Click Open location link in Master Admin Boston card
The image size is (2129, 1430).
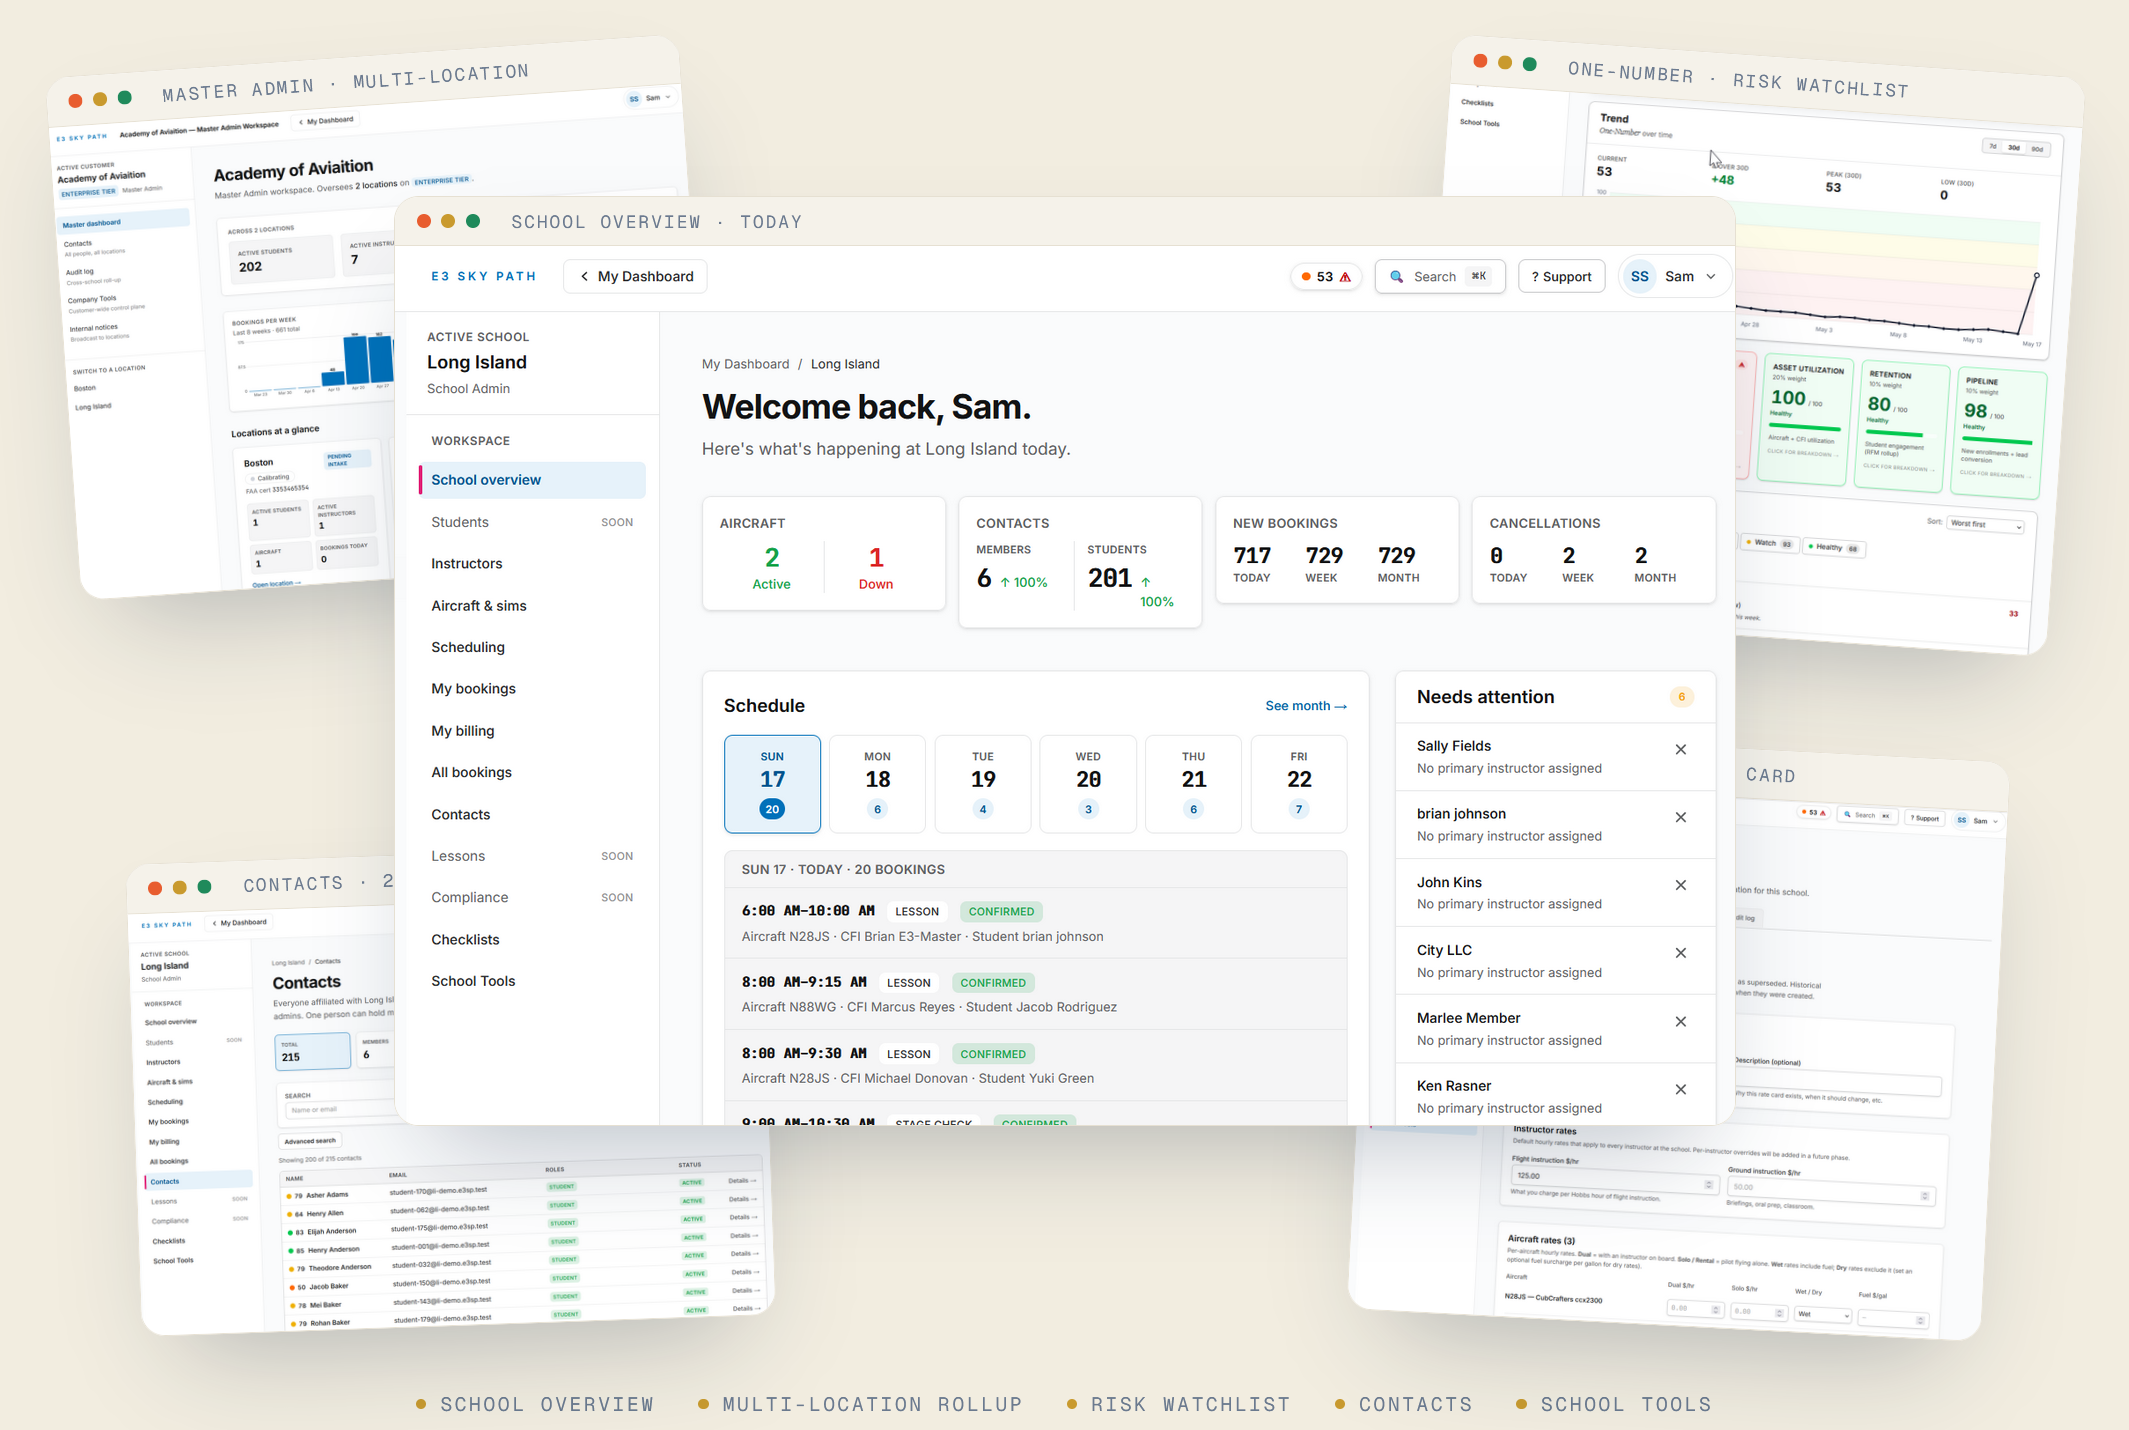pos(275,583)
